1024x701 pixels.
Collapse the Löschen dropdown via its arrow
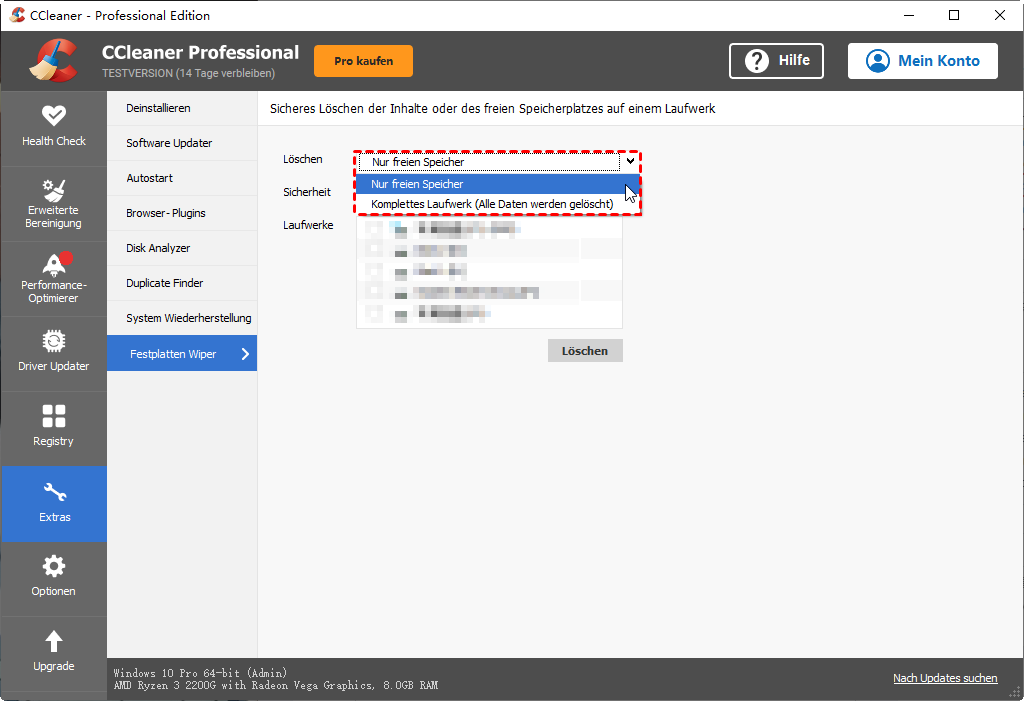pyautogui.click(x=630, y=161)
